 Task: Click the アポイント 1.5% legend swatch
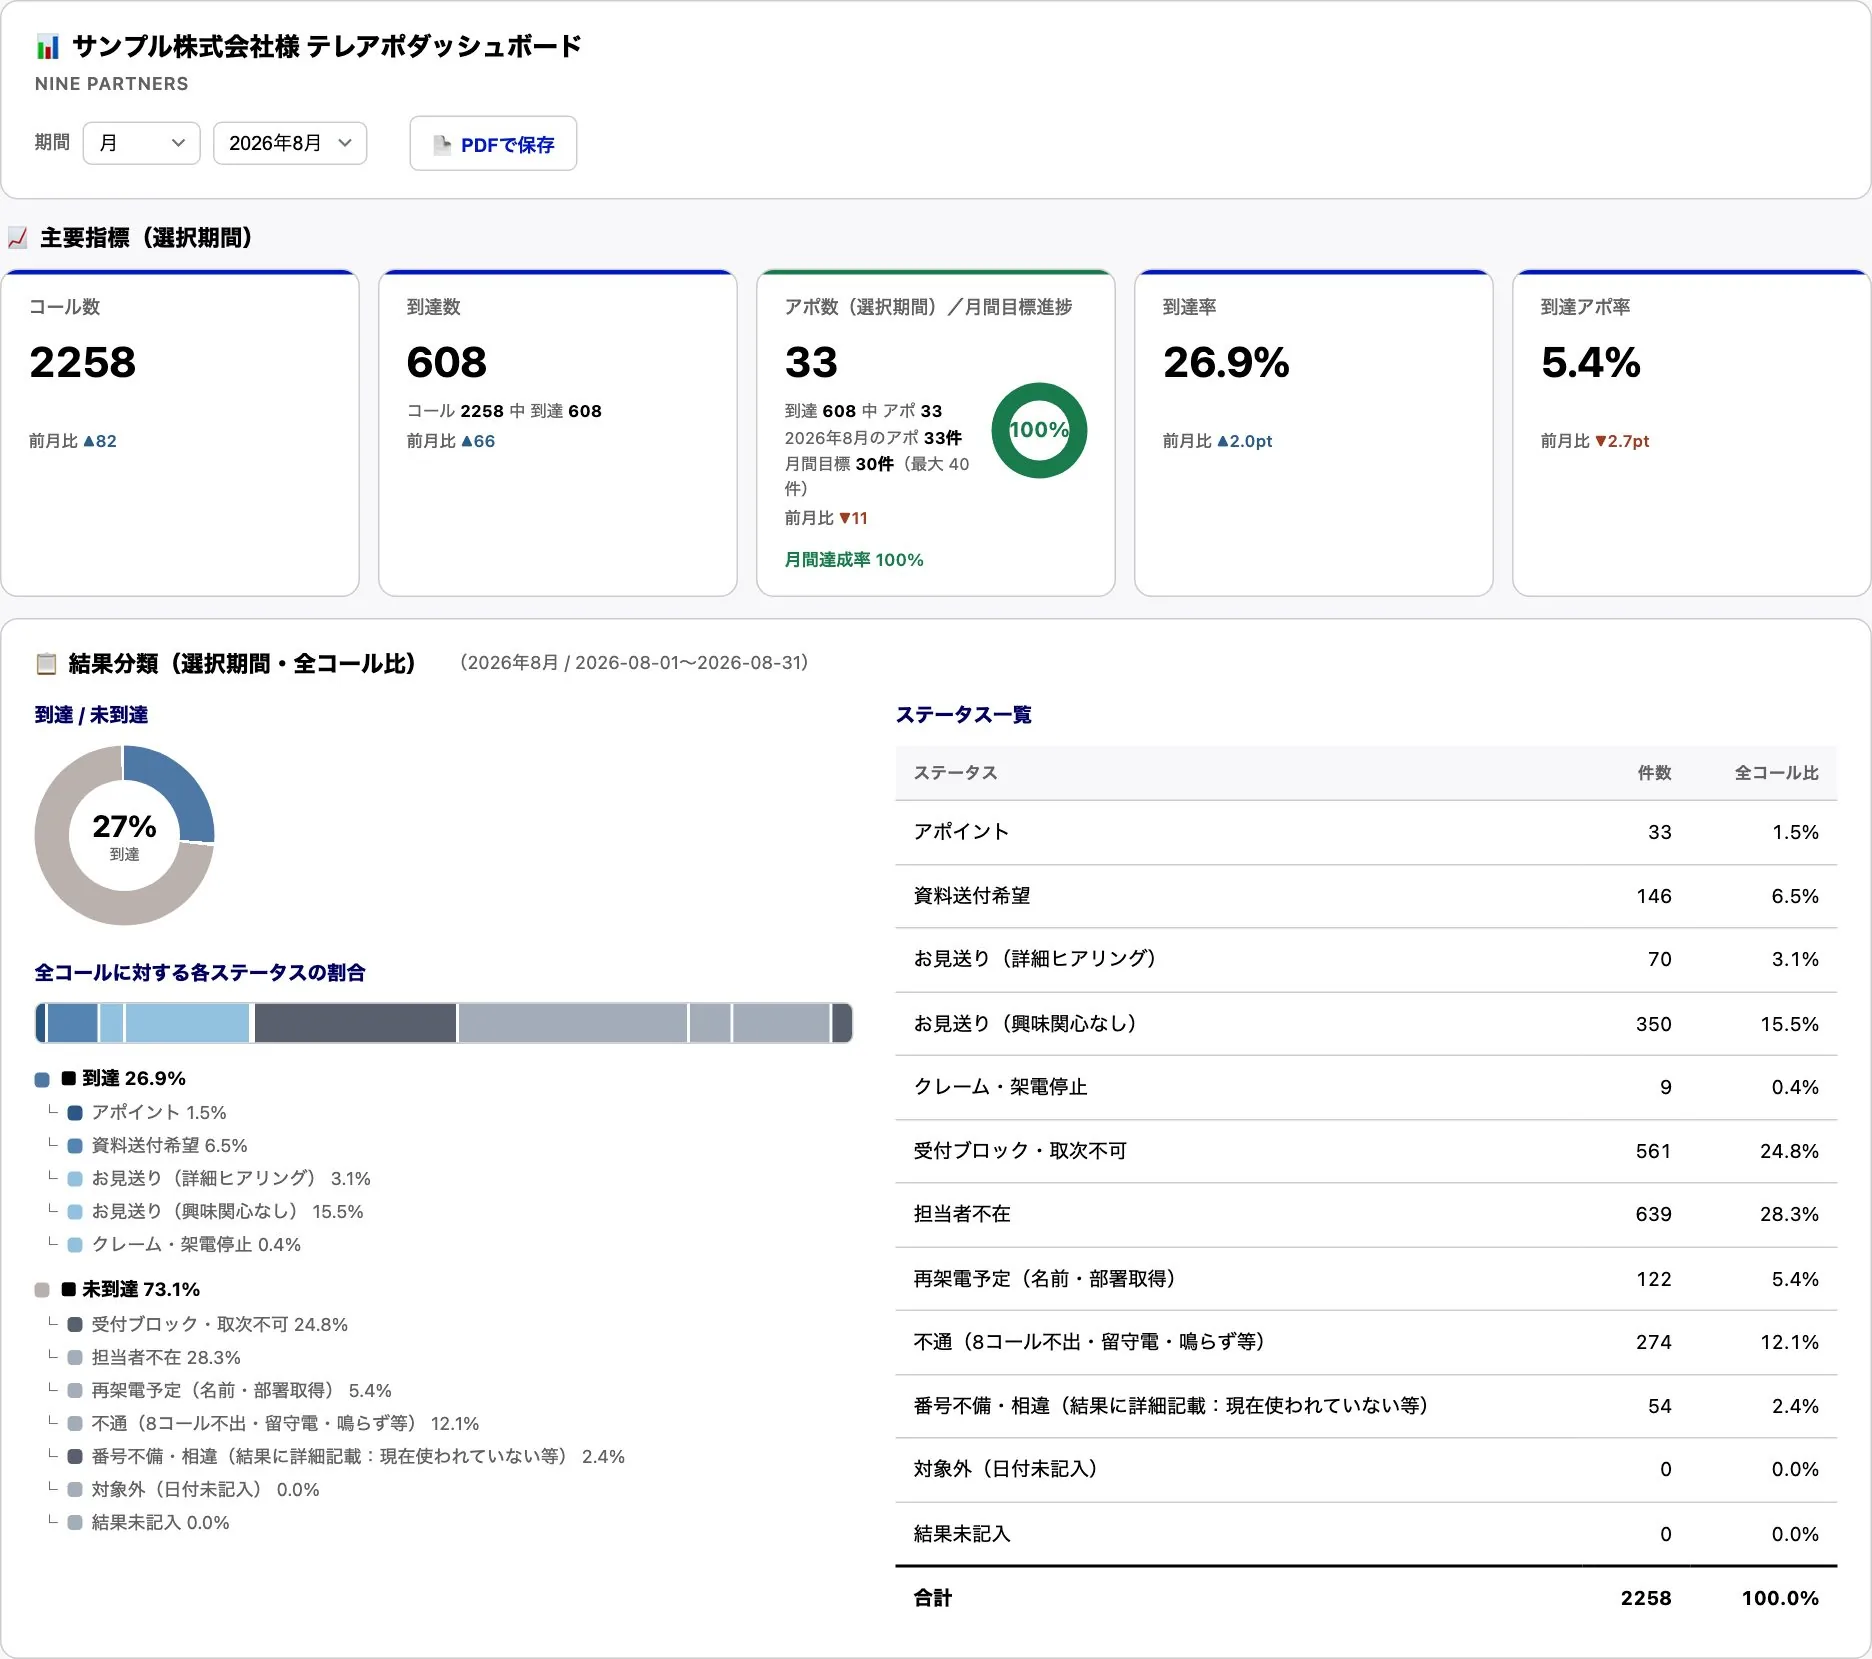pos(75,1113)
